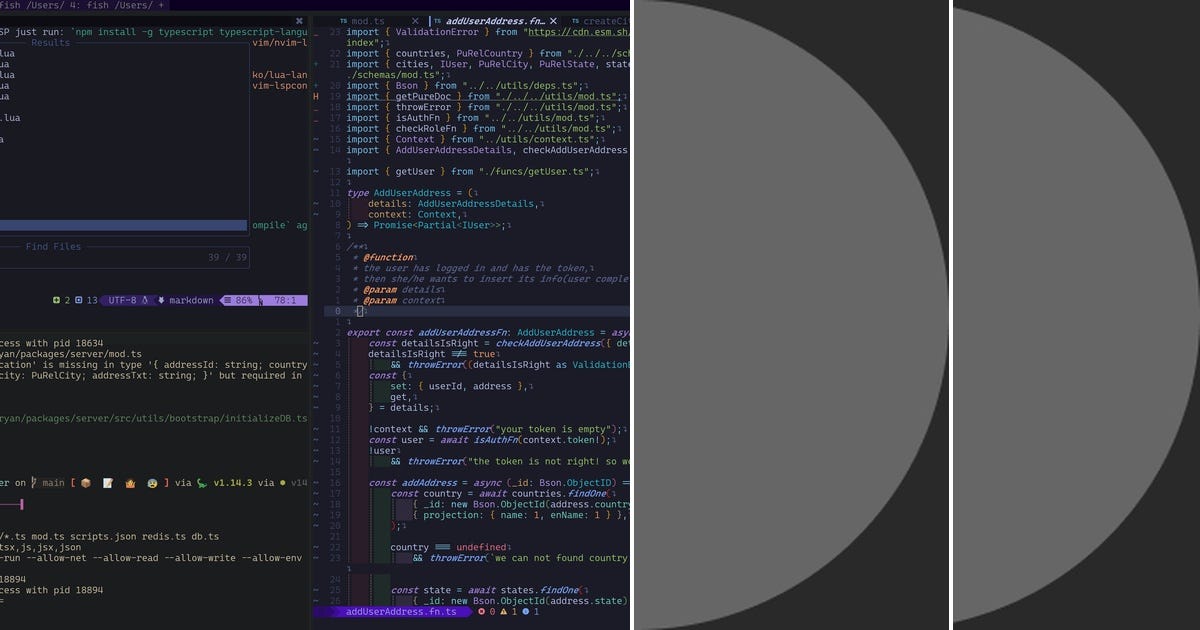Close the mod.ts tab

[x=417, y=21]
